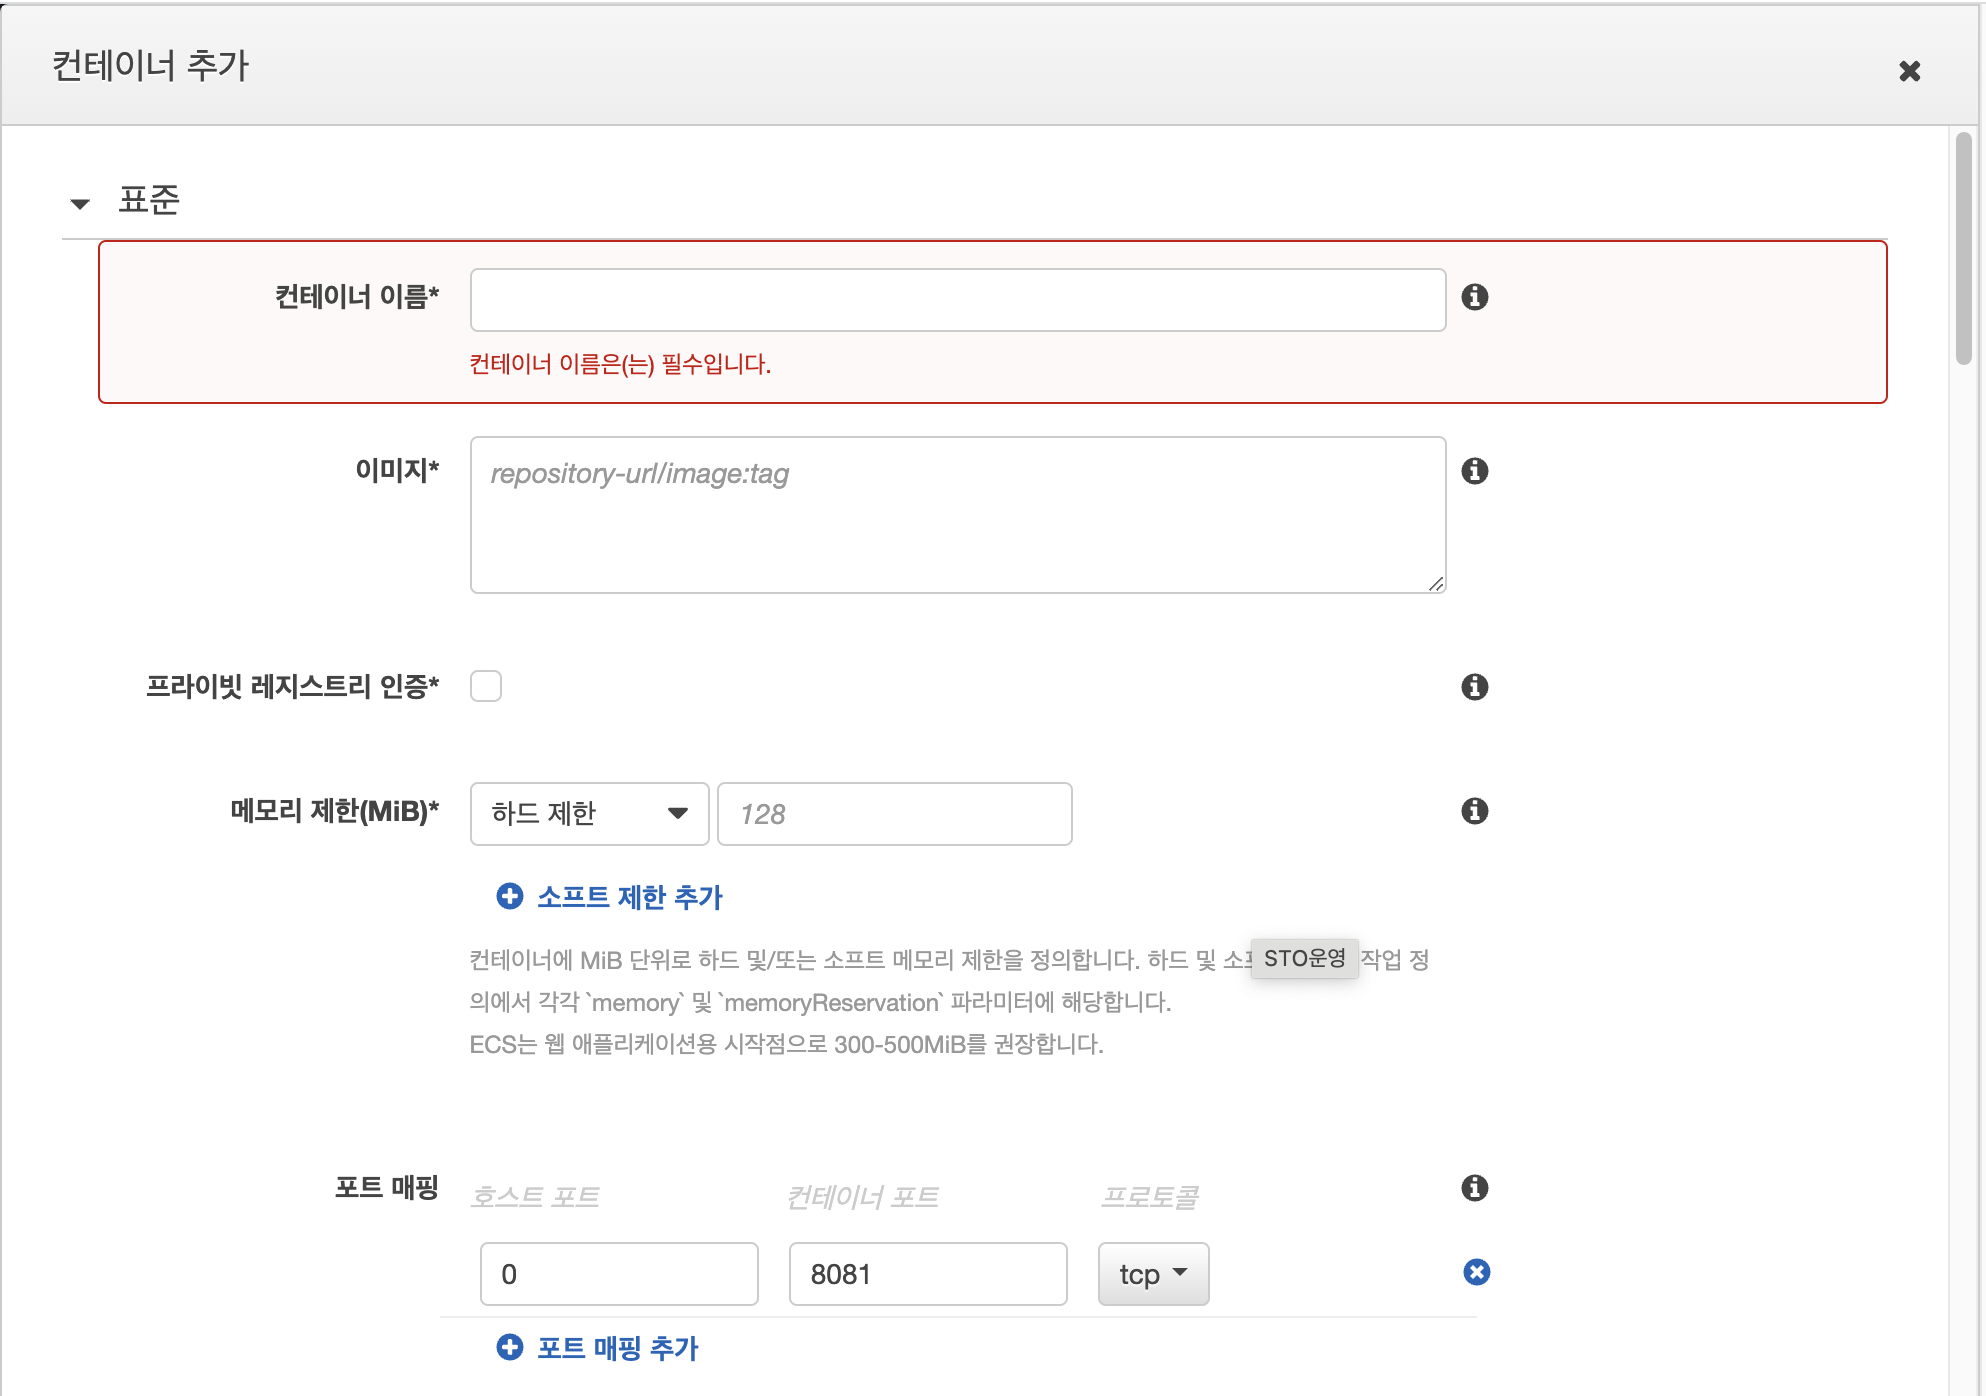Viewport: 1986px width, 1396px height.
Task: Enable the 프라이빗 레지스트리 인증 checkbox
Action: [486, 686]
